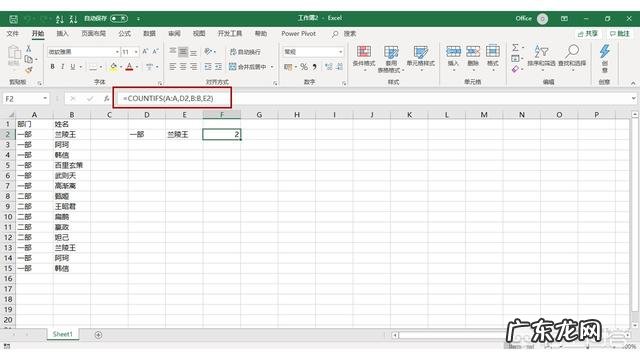Open Conditional Formatting dropdown
Viewport: 640px width, 360px height.
pos(364,59)
